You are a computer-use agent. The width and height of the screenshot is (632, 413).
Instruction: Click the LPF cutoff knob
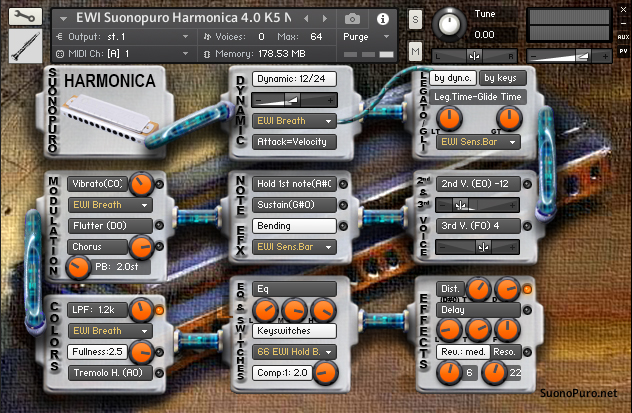pos(141,310)
